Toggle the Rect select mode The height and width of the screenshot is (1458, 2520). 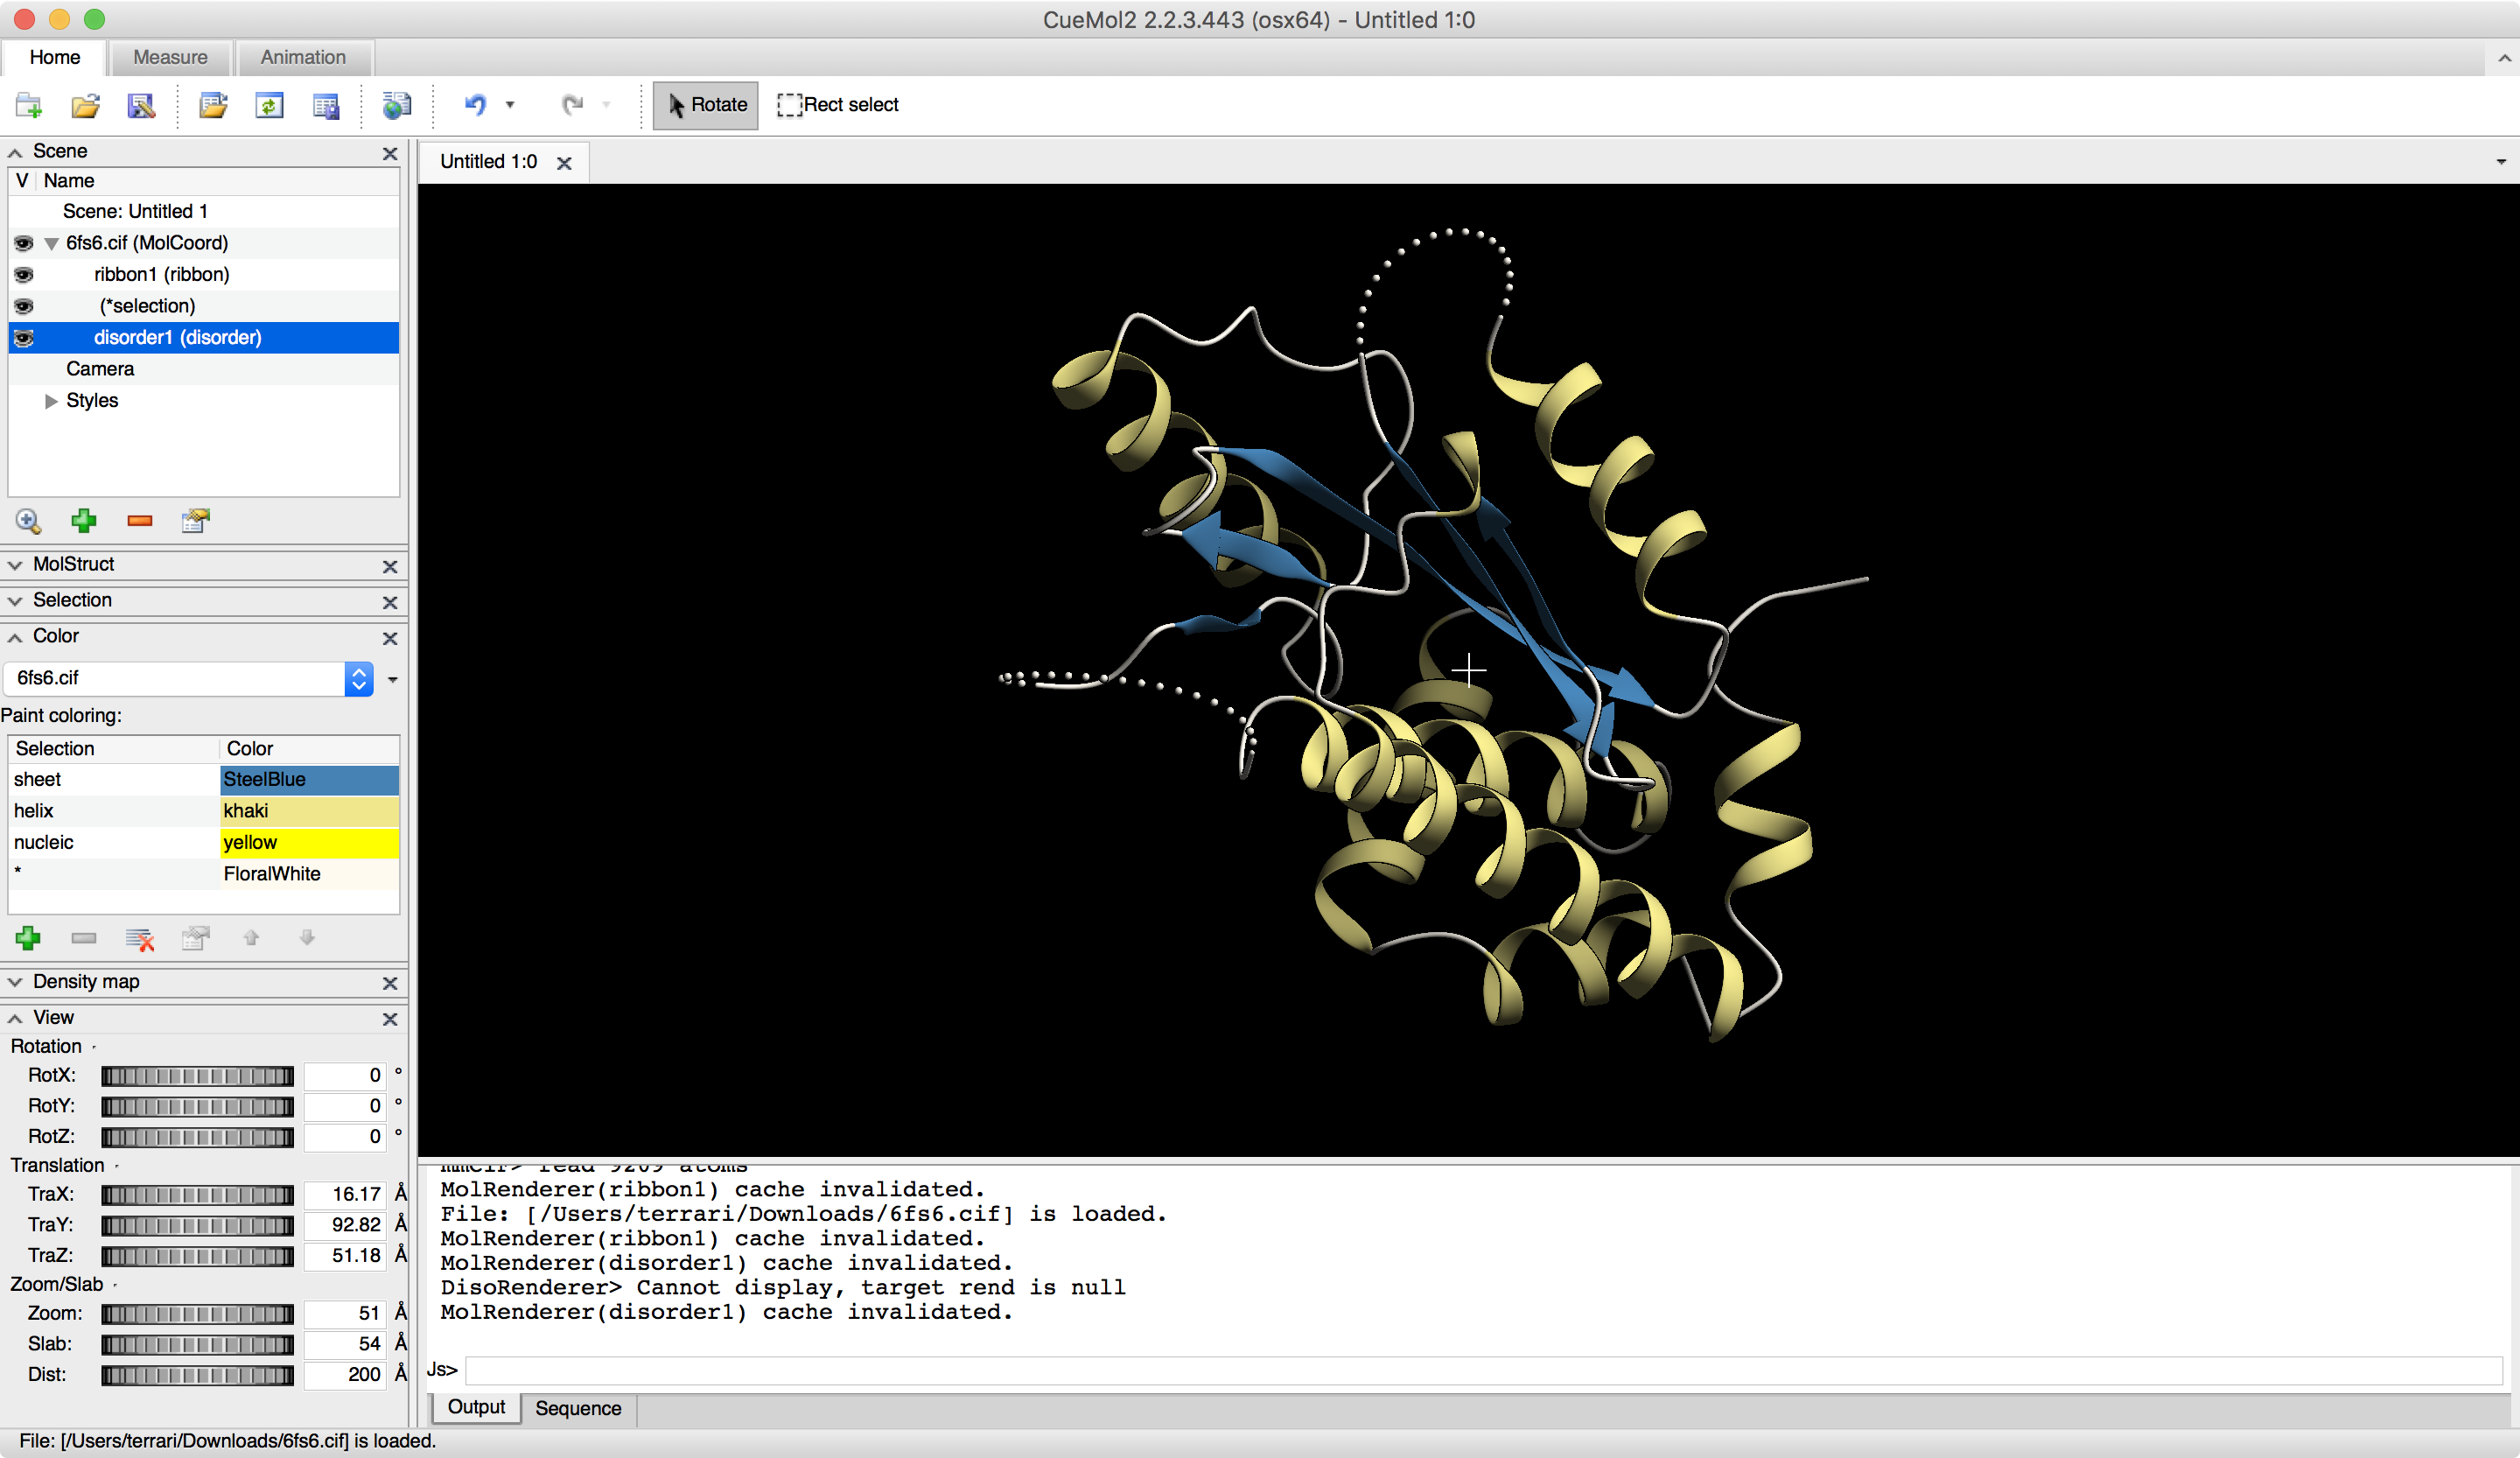point(838,104)
